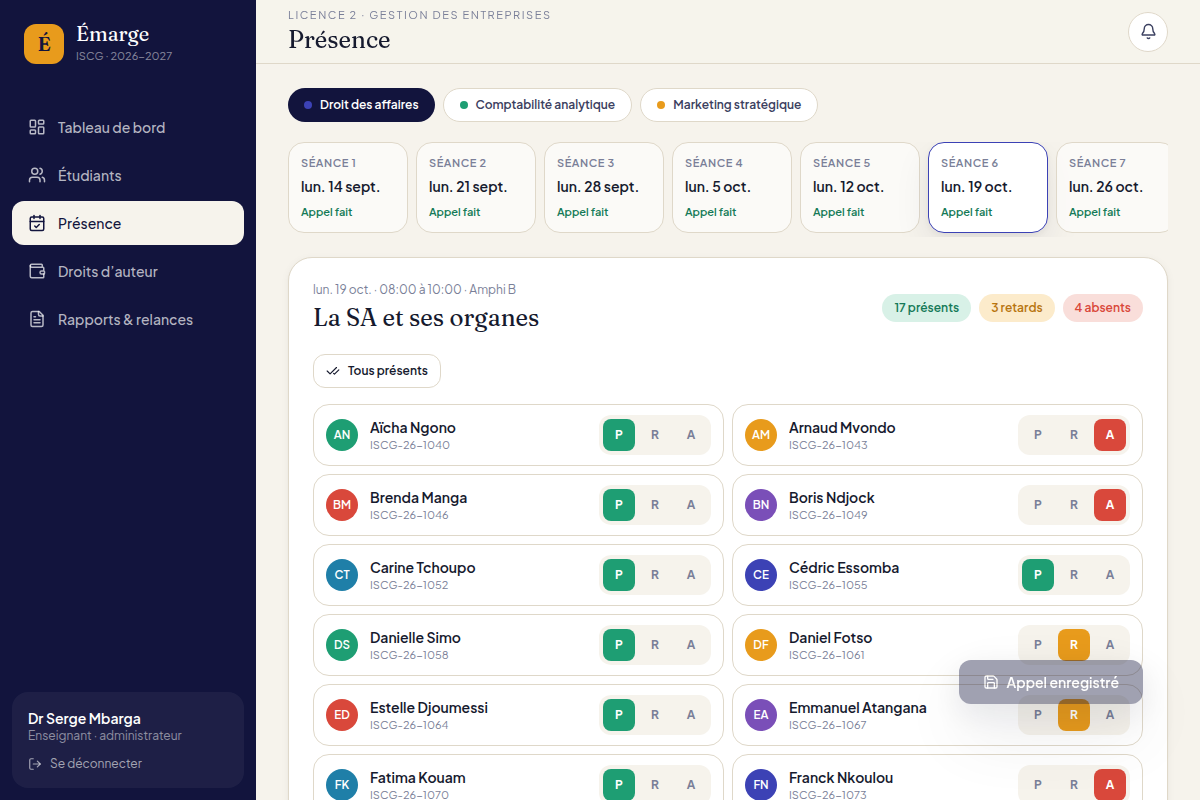Click Arnaud Mvondo's AM avatar
The height and width of the screenshot is (800, 1200).
761,435
